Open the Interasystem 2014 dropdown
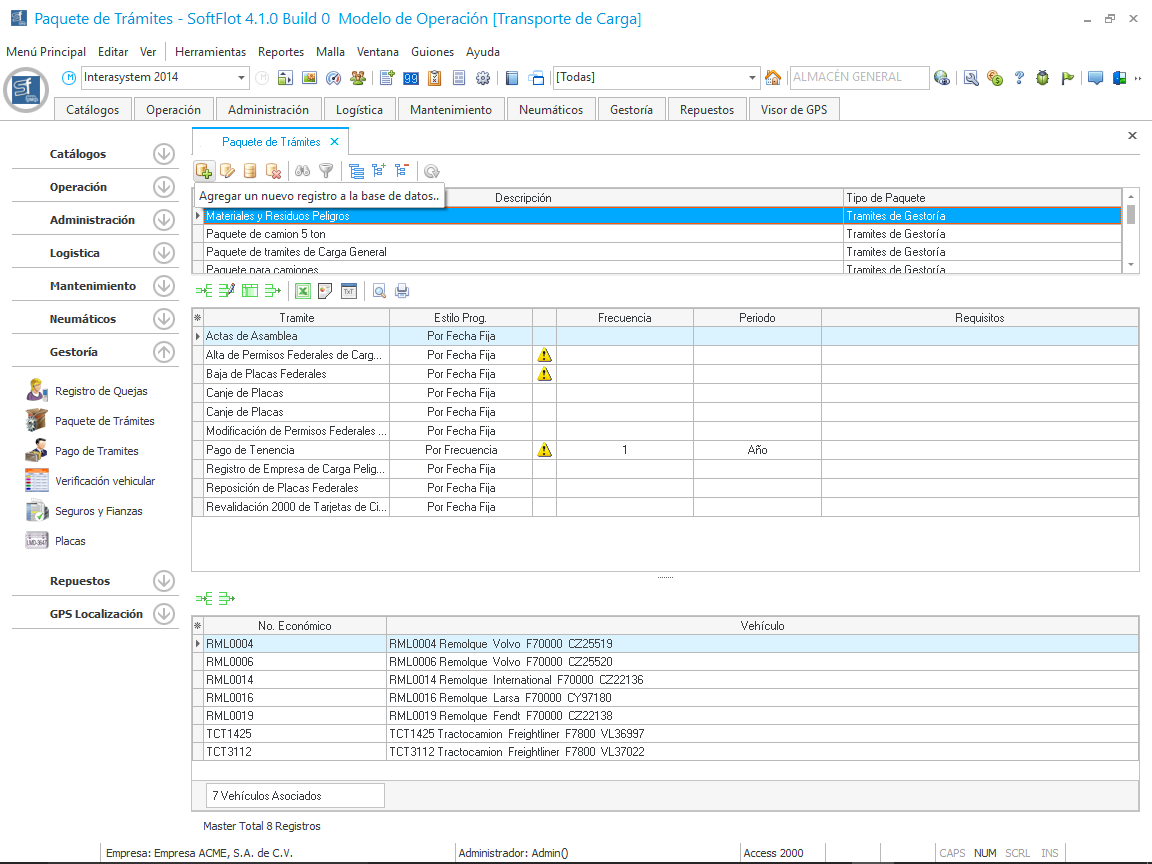This screenshot has height=864, width=1152. (x=242, y=78)
